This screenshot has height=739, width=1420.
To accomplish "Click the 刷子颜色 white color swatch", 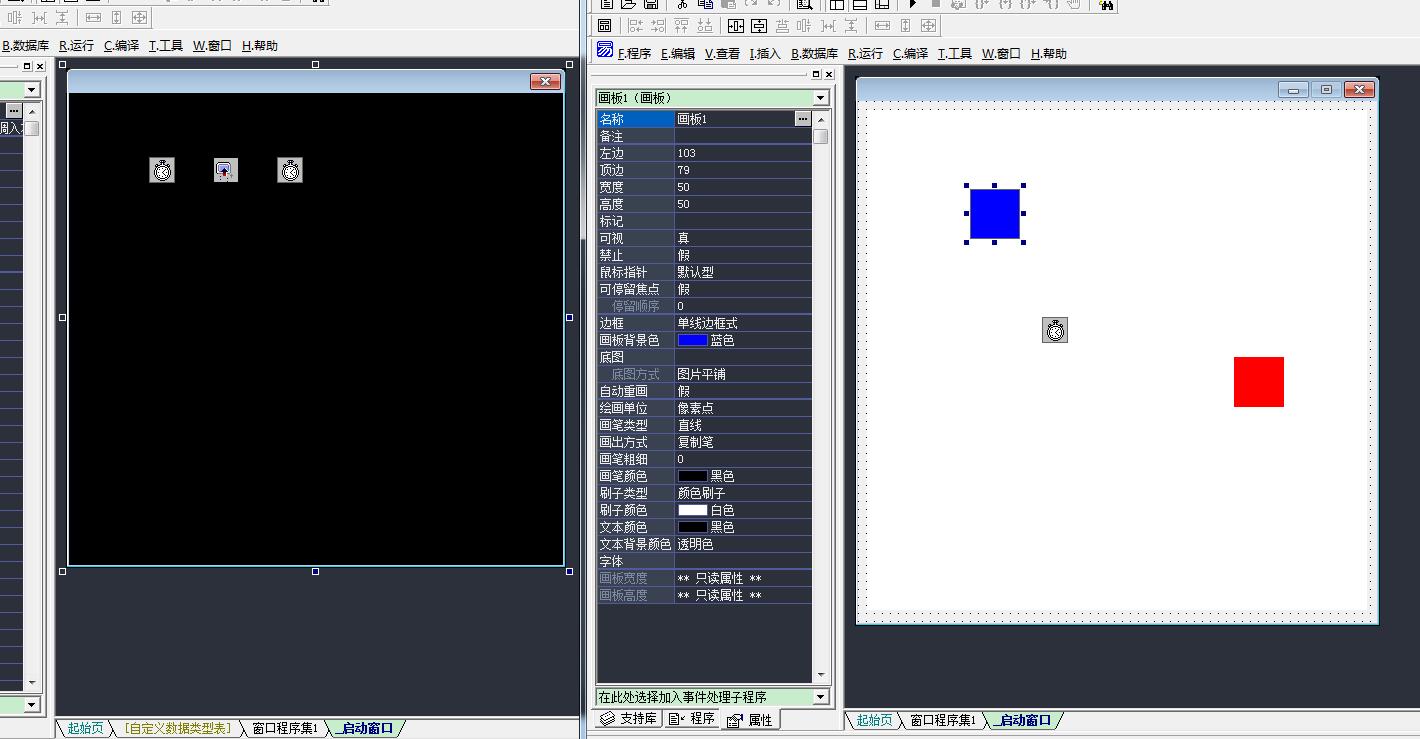I will [x=692, y=510].
